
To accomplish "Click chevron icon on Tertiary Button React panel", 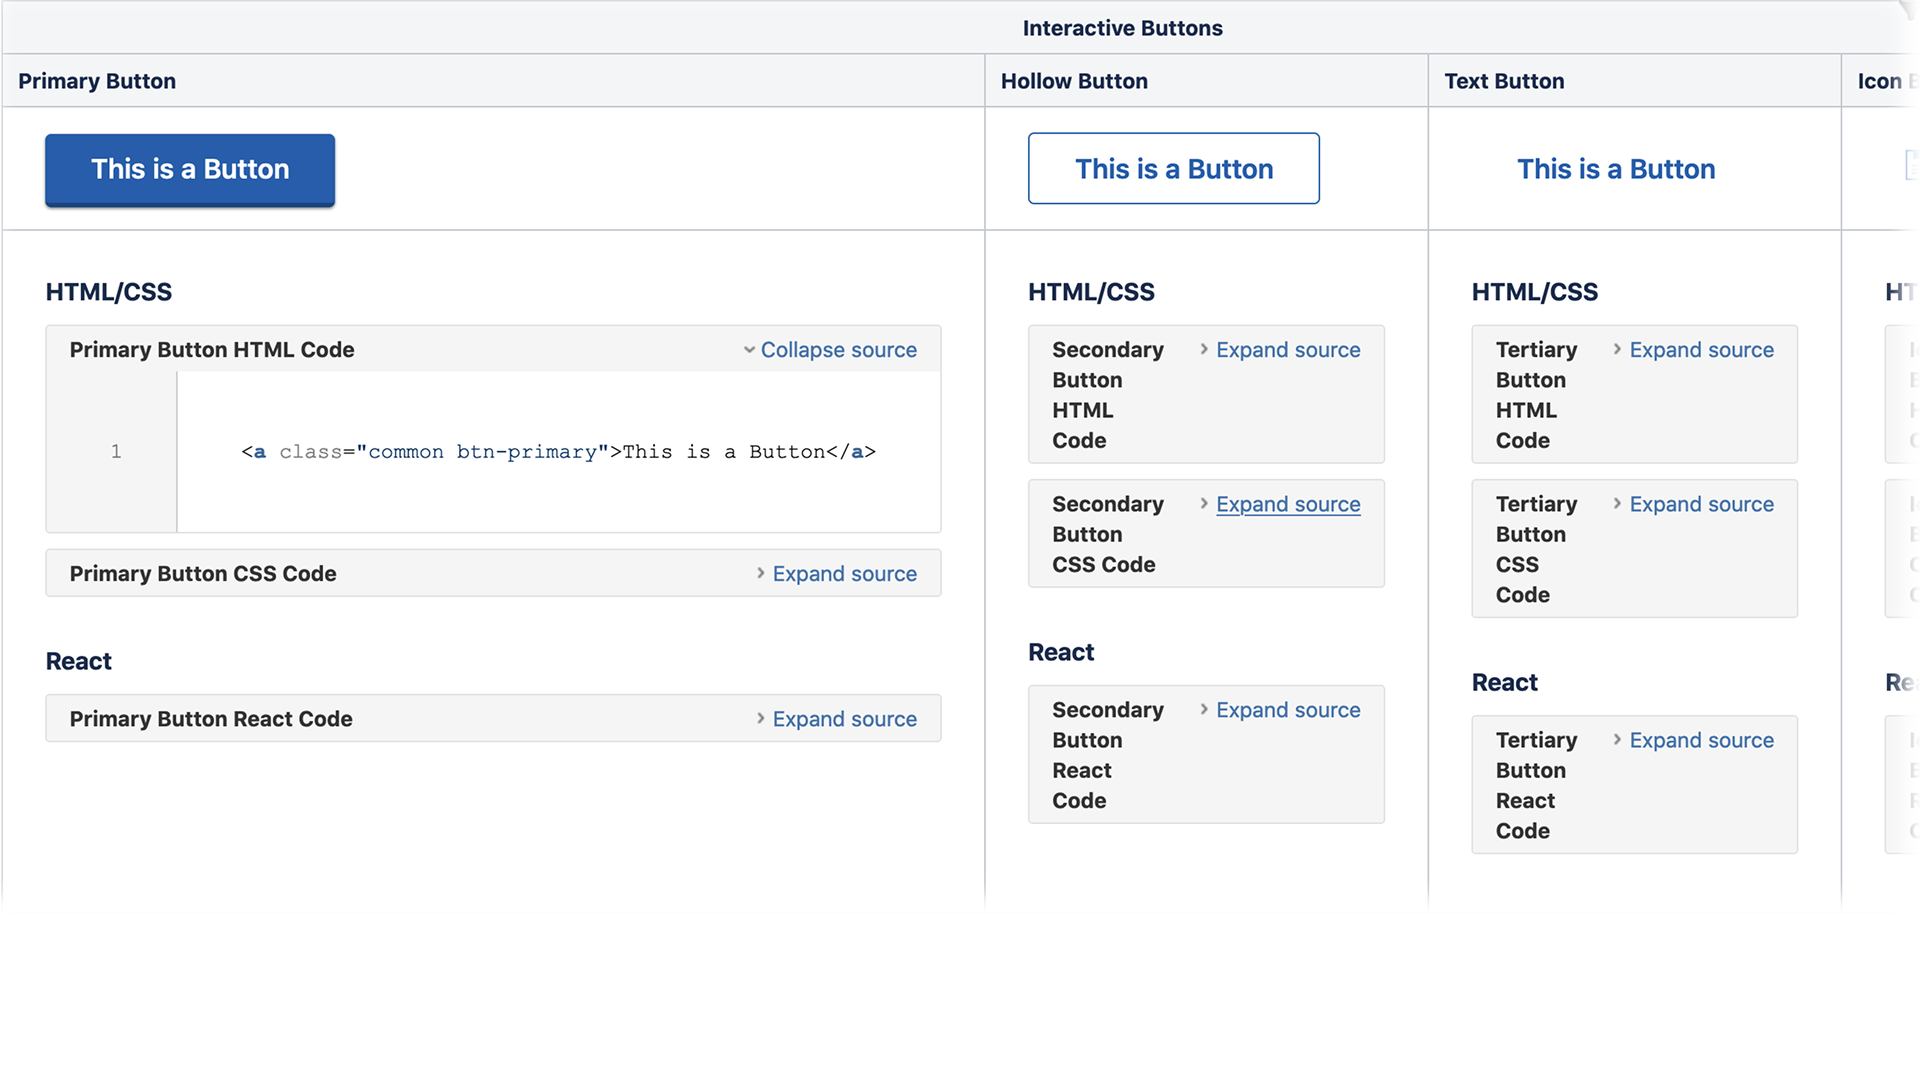I will coord(1617,739).
